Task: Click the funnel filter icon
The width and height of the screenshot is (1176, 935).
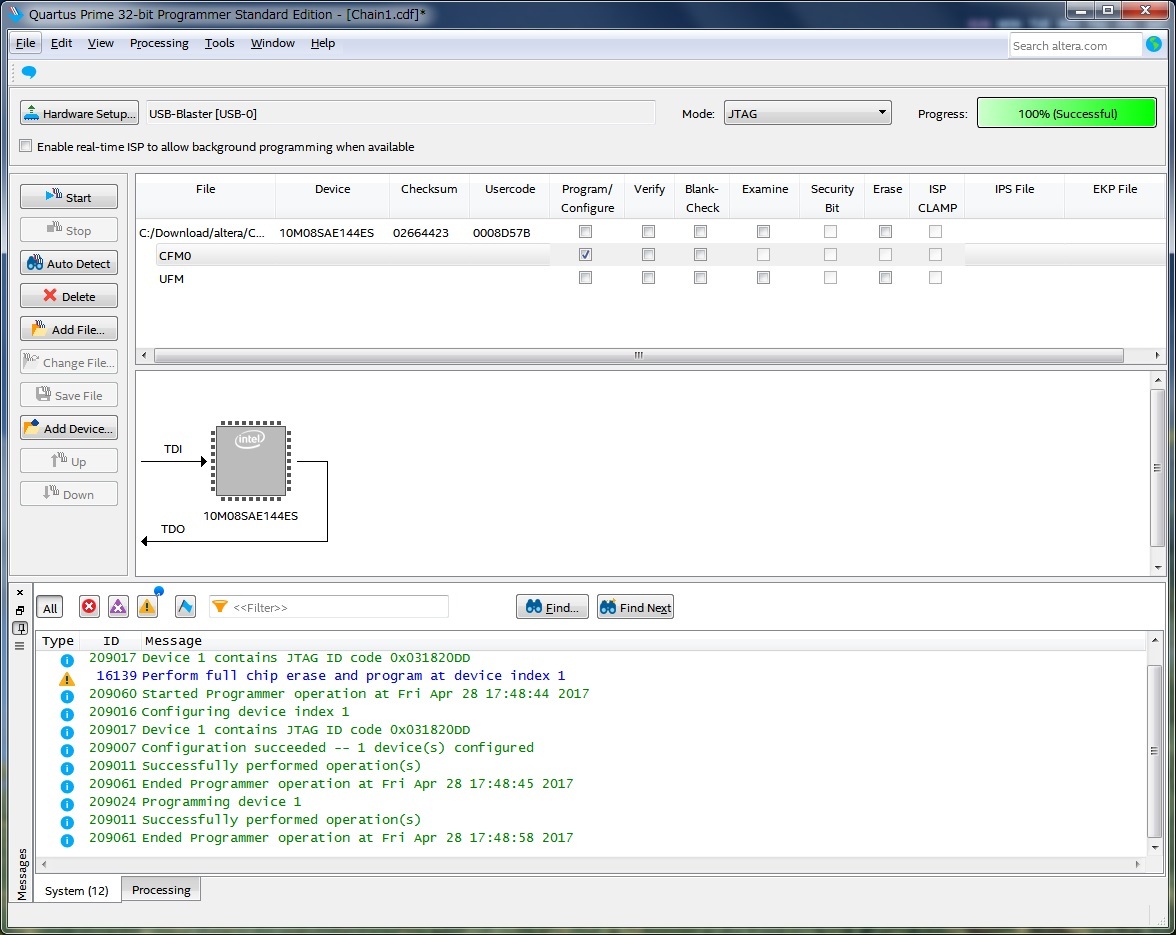Action: 220,607
